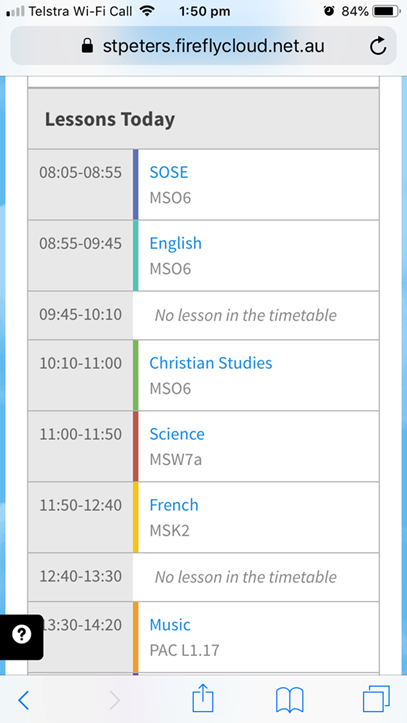Open the bookmarks book icon
The height and width of the screenshot is (723, 407).
point(289,700)
